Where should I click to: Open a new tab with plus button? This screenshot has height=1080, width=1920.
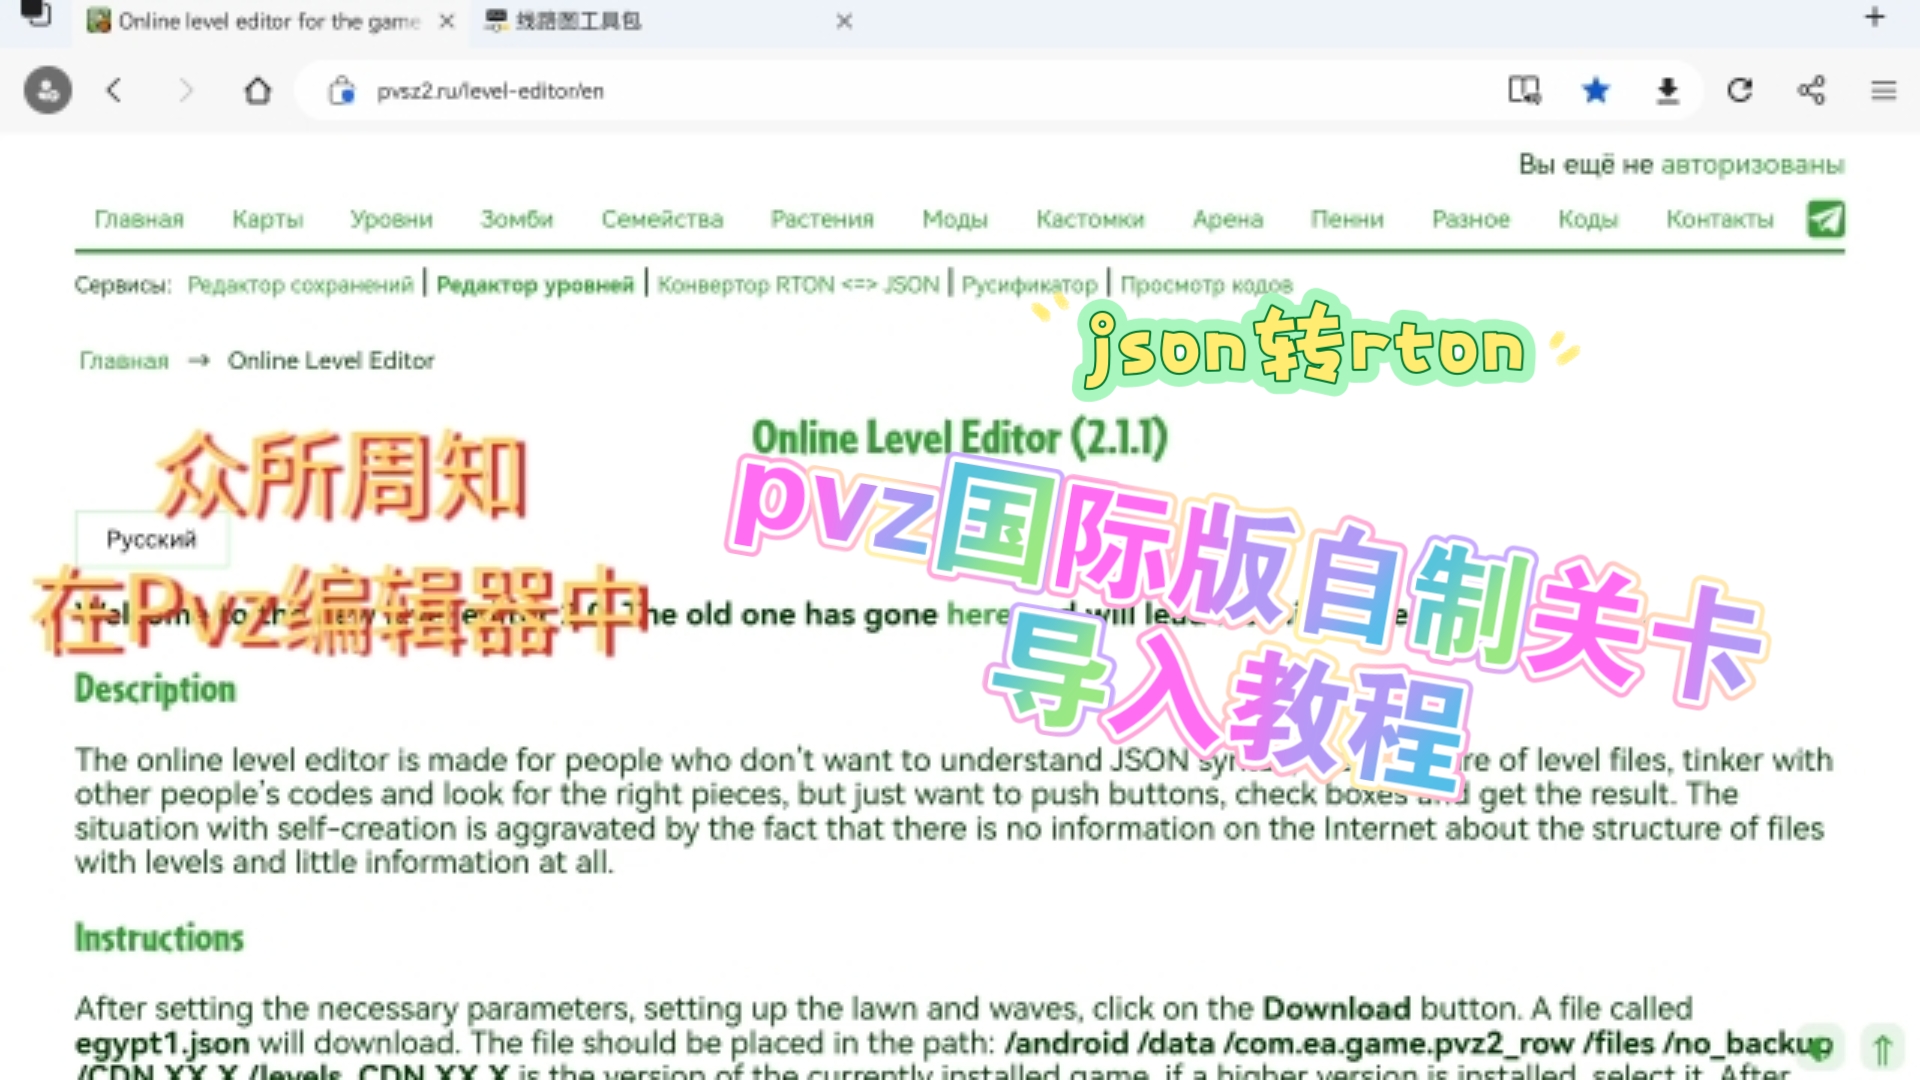tap(1875, 17)
